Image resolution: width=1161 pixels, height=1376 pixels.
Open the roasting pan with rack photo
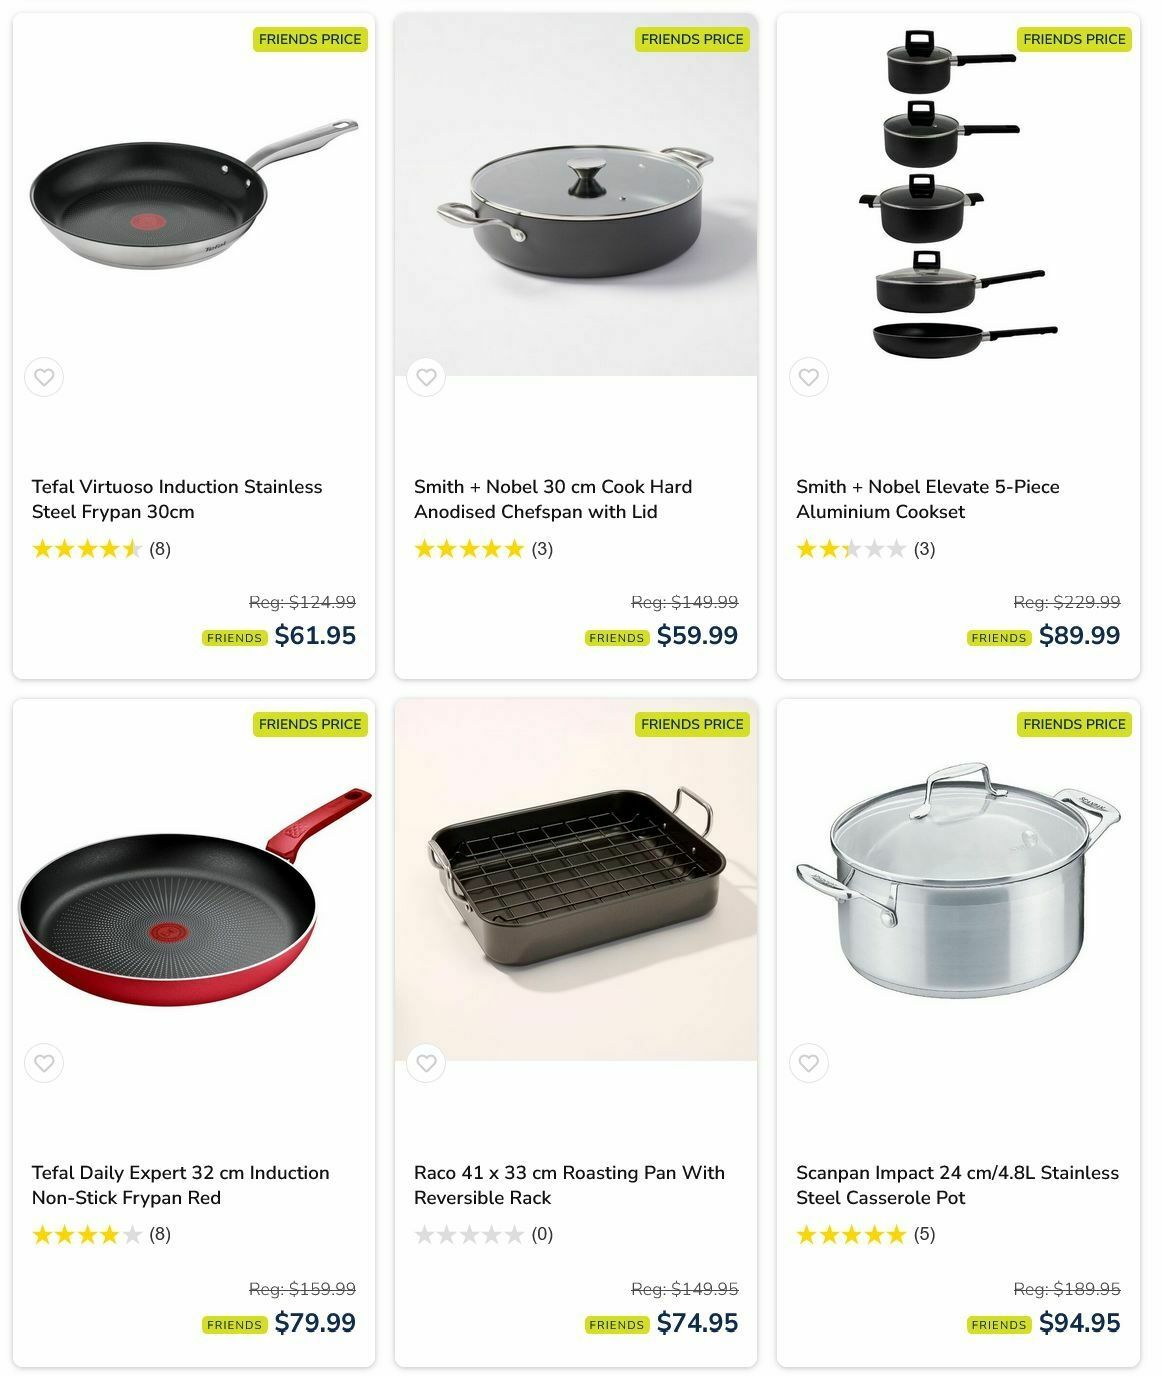pyautogui.click(x=576, y=880)
